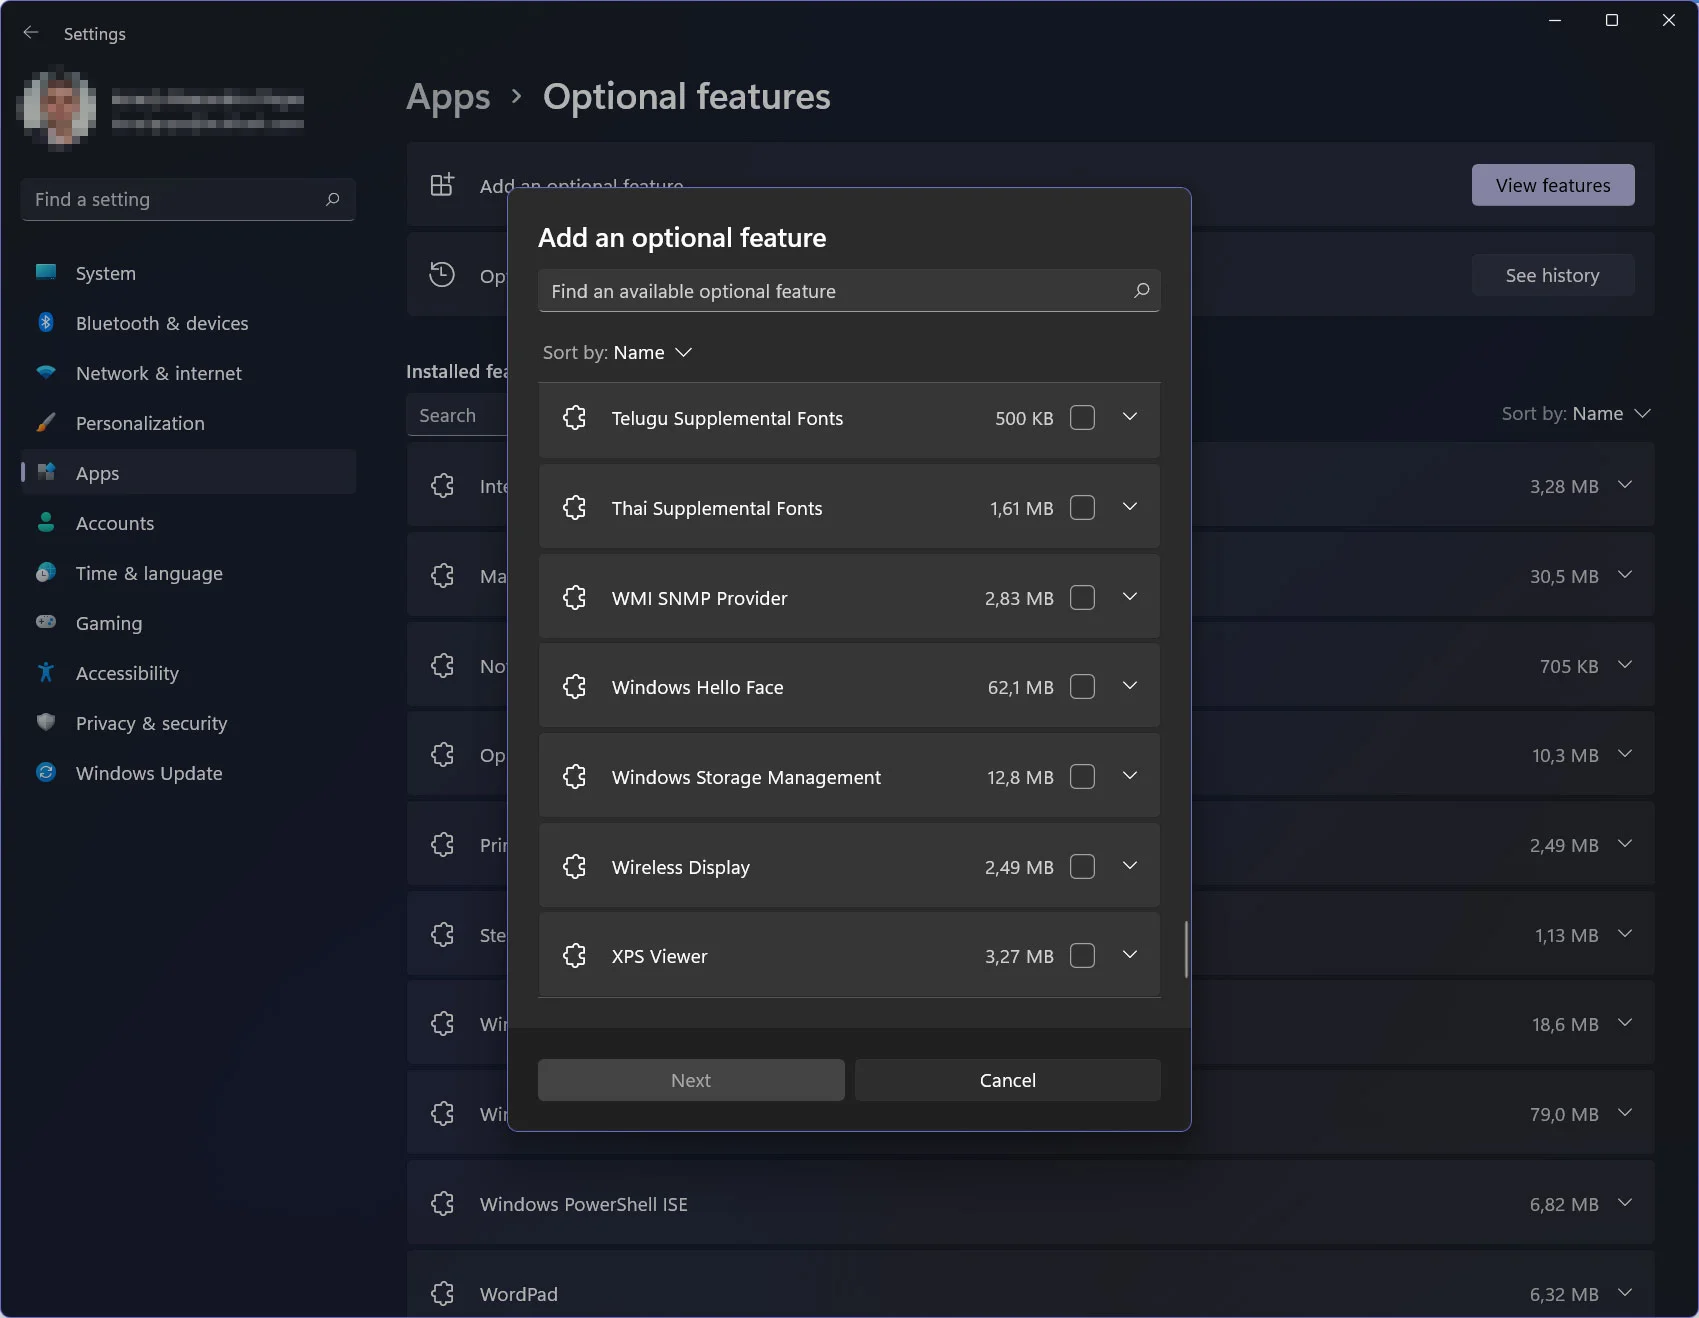Go to Bluetooth & devices
This screenshot has width=1699, height=1318.
pyautogui.click(x=188, y=323)
